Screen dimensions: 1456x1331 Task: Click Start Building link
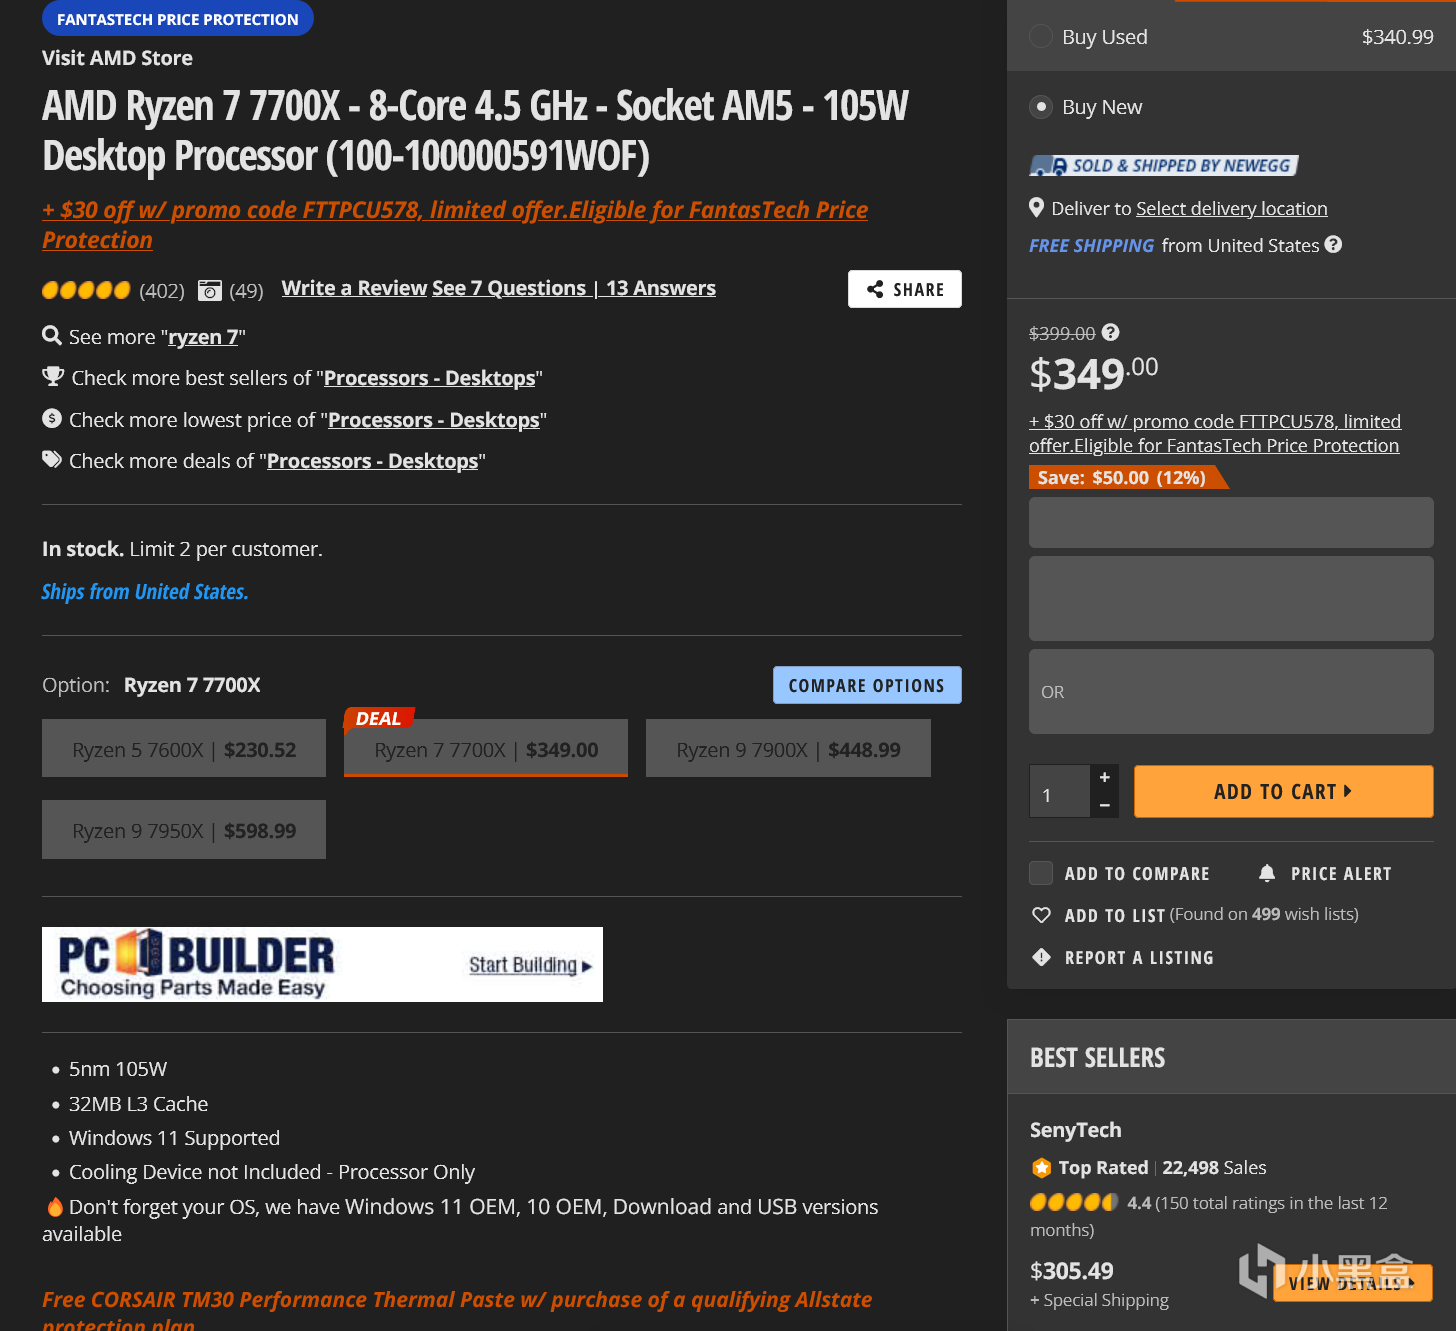click(x=530, y=965)
